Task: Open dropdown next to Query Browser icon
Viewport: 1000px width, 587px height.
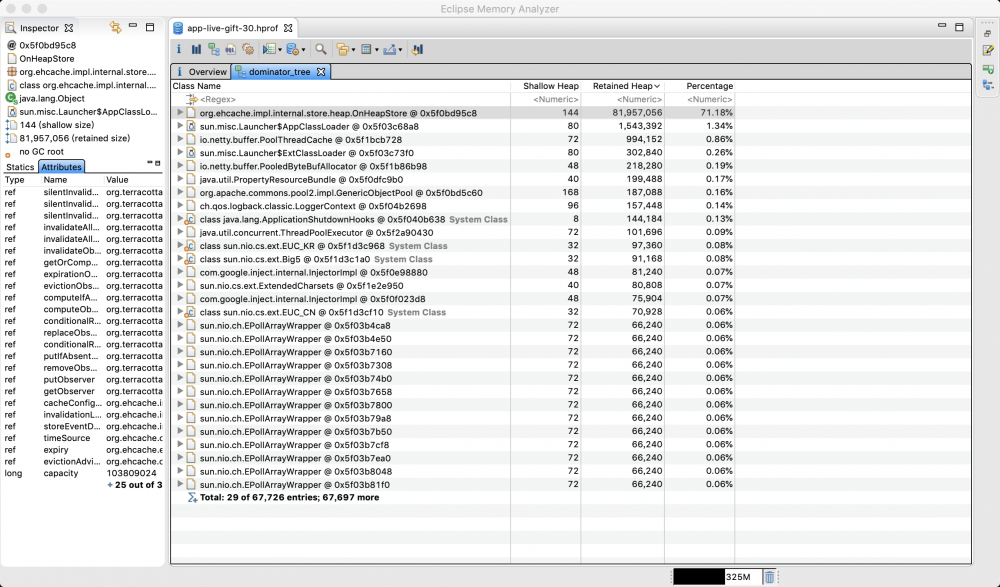Action: tap(303, 50)
